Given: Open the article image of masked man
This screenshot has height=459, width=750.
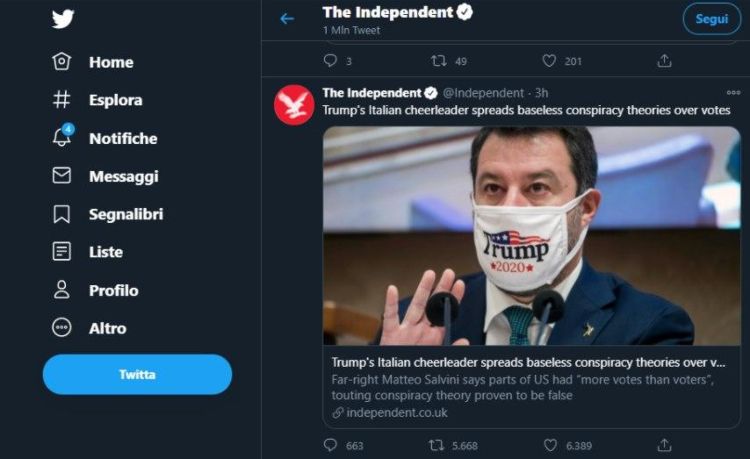Looking at the screenshot, I should 531,235.
